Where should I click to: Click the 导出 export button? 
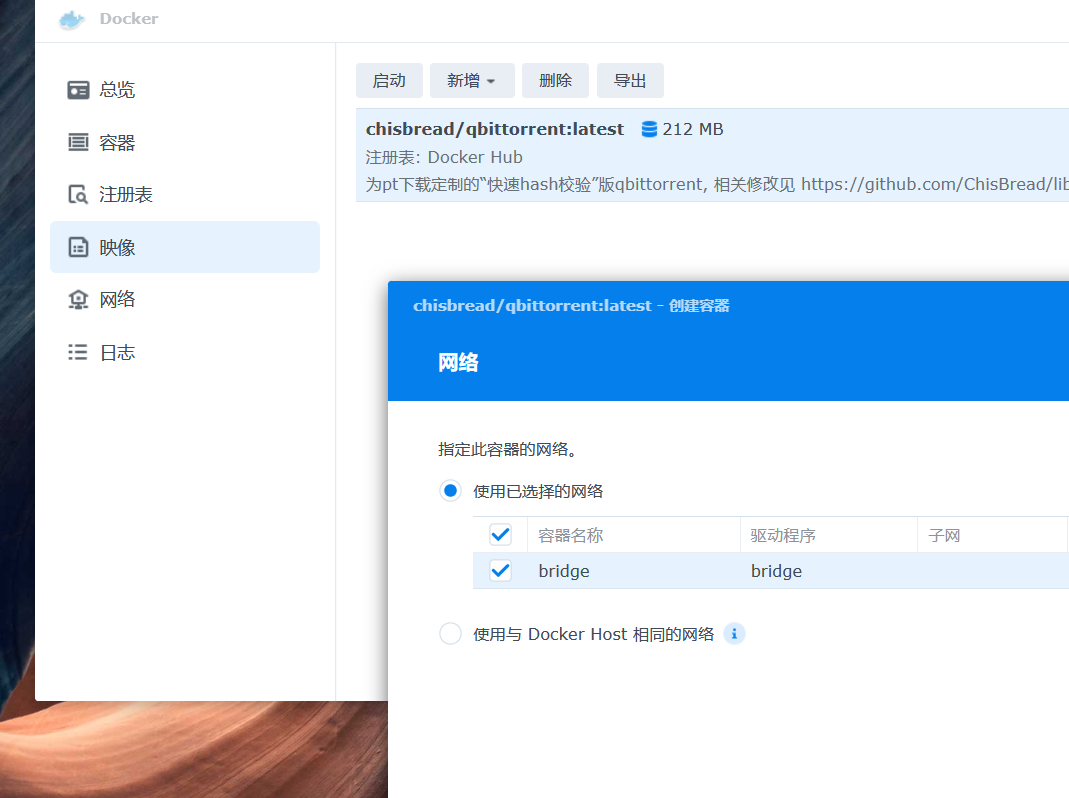[630, 80]
